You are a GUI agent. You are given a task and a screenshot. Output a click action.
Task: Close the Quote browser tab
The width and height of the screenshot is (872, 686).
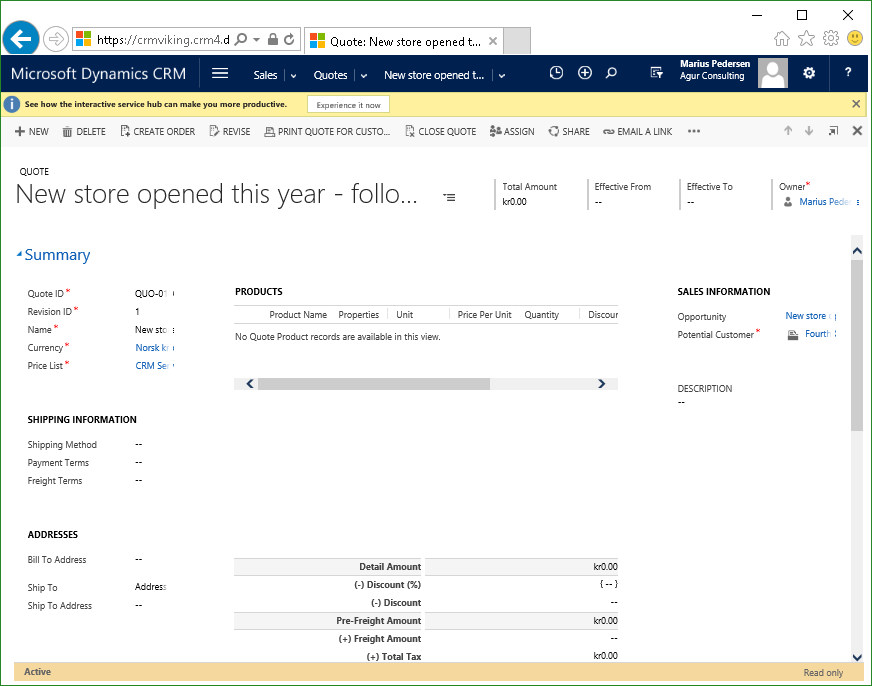click(x=493, y=41)
